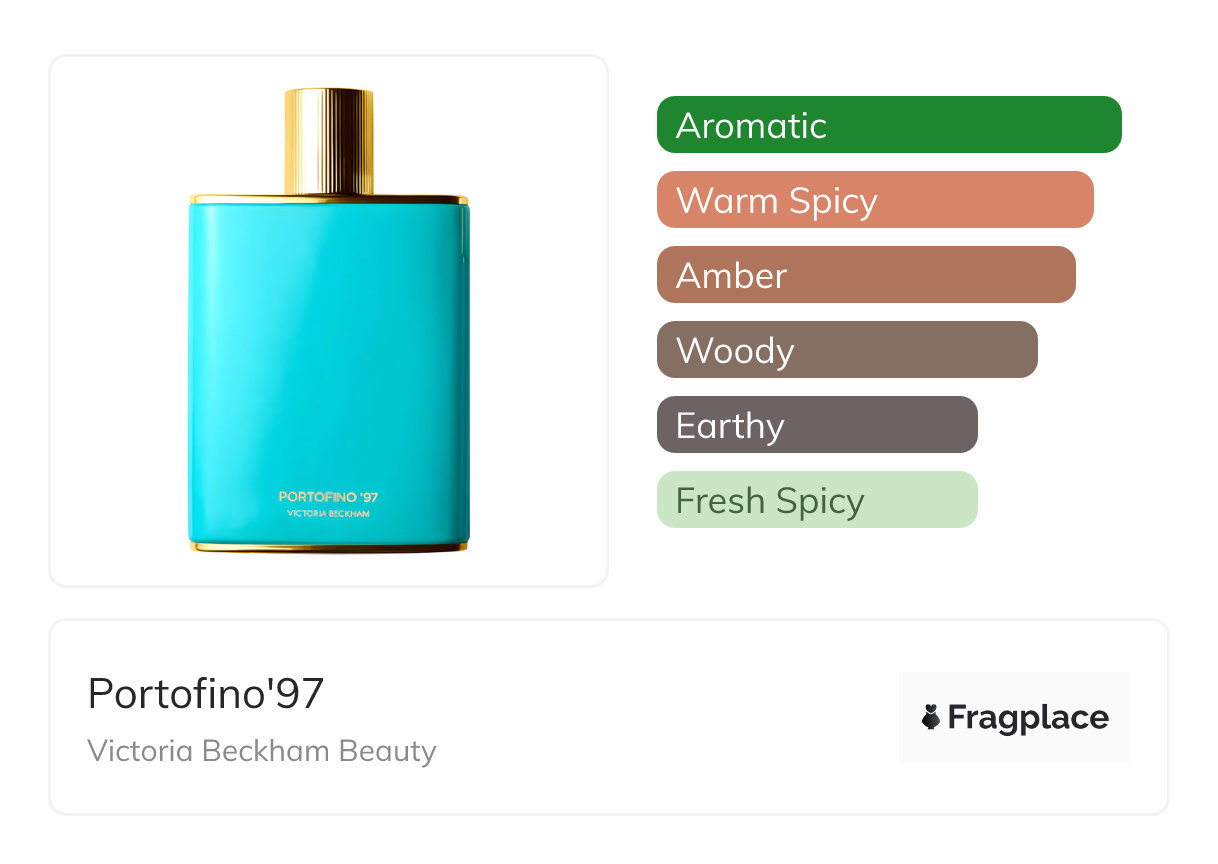Click the Earthy label text
Image resolution: width=1218 pixels, height=864 pixels.
click(x=730, y=426)
